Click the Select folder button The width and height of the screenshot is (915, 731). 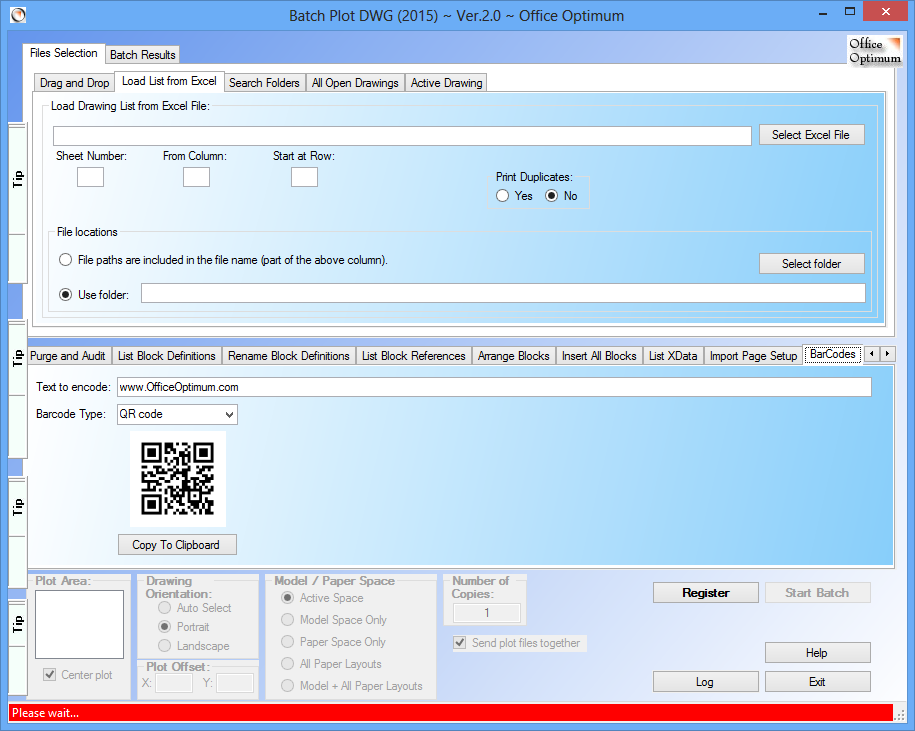click(x=811, y=264)
